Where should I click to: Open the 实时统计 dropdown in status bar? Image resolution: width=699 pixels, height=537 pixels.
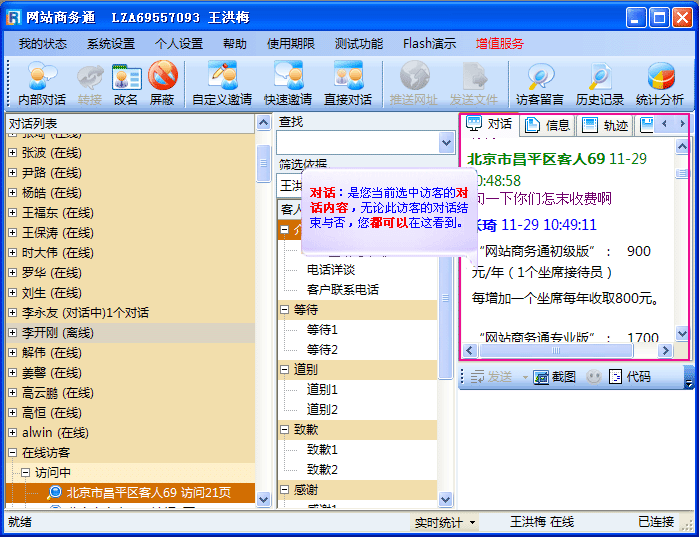pos(445,522)
